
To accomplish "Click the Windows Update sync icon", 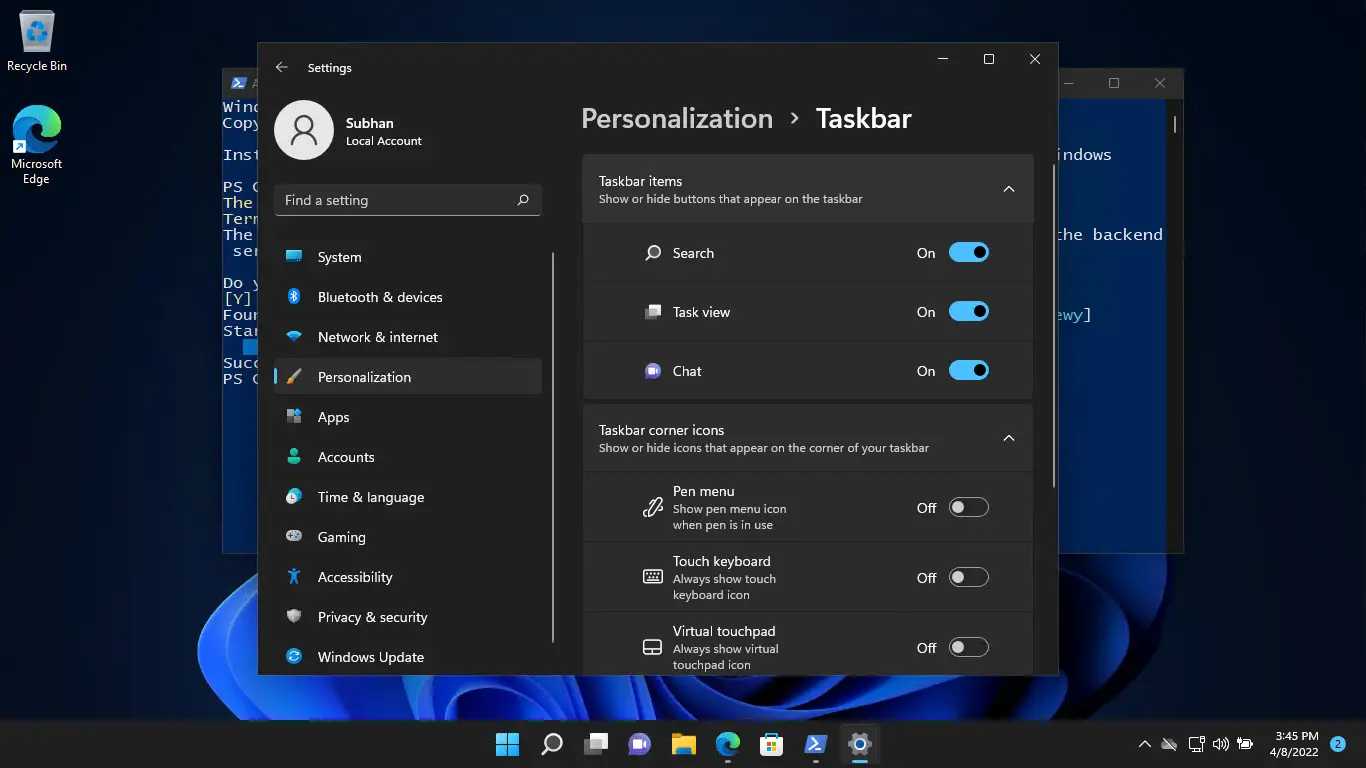I will 294,656.
